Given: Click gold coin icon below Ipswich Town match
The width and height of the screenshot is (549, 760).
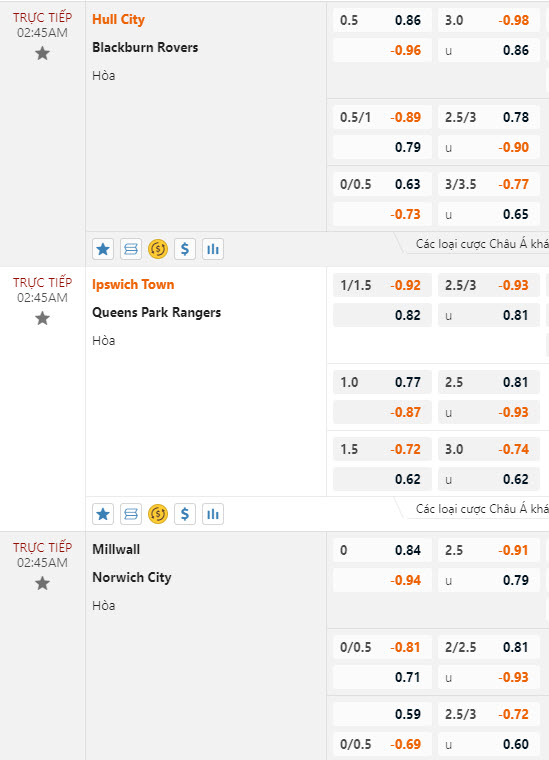Looking at the screenshot, I should [158, 514].
